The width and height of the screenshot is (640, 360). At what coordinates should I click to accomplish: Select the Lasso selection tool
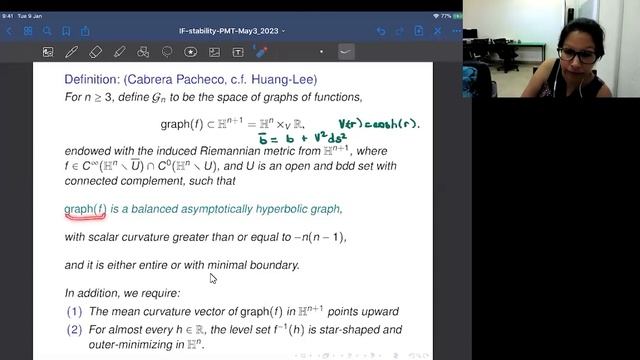point(167,52)
